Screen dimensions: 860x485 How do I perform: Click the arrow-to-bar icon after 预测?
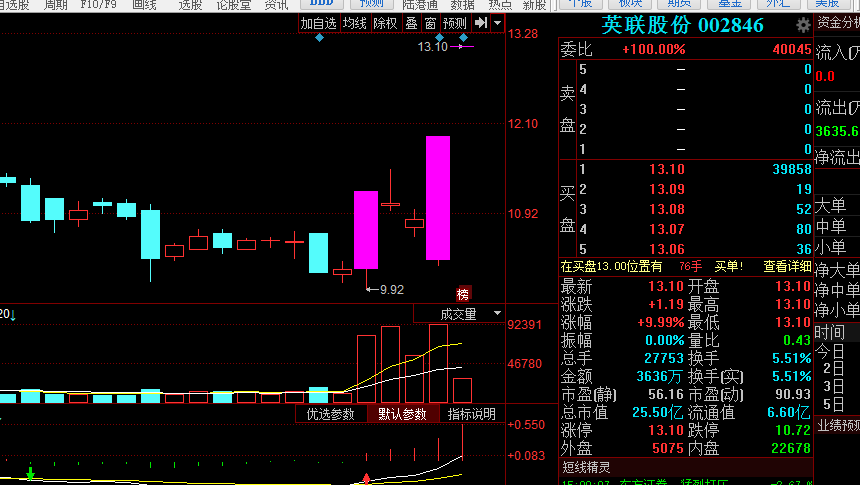click(x=481, y=23)
